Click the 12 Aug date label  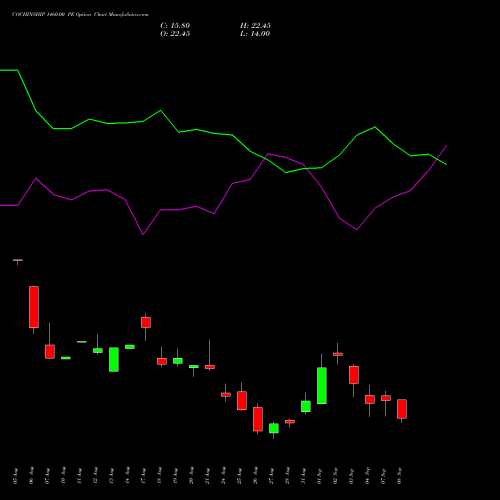tap(95, 476)
